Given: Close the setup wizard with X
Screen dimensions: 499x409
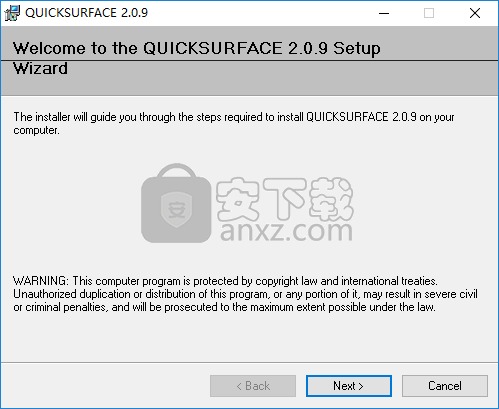Looking at the screenshot, I should click(475, 13).
